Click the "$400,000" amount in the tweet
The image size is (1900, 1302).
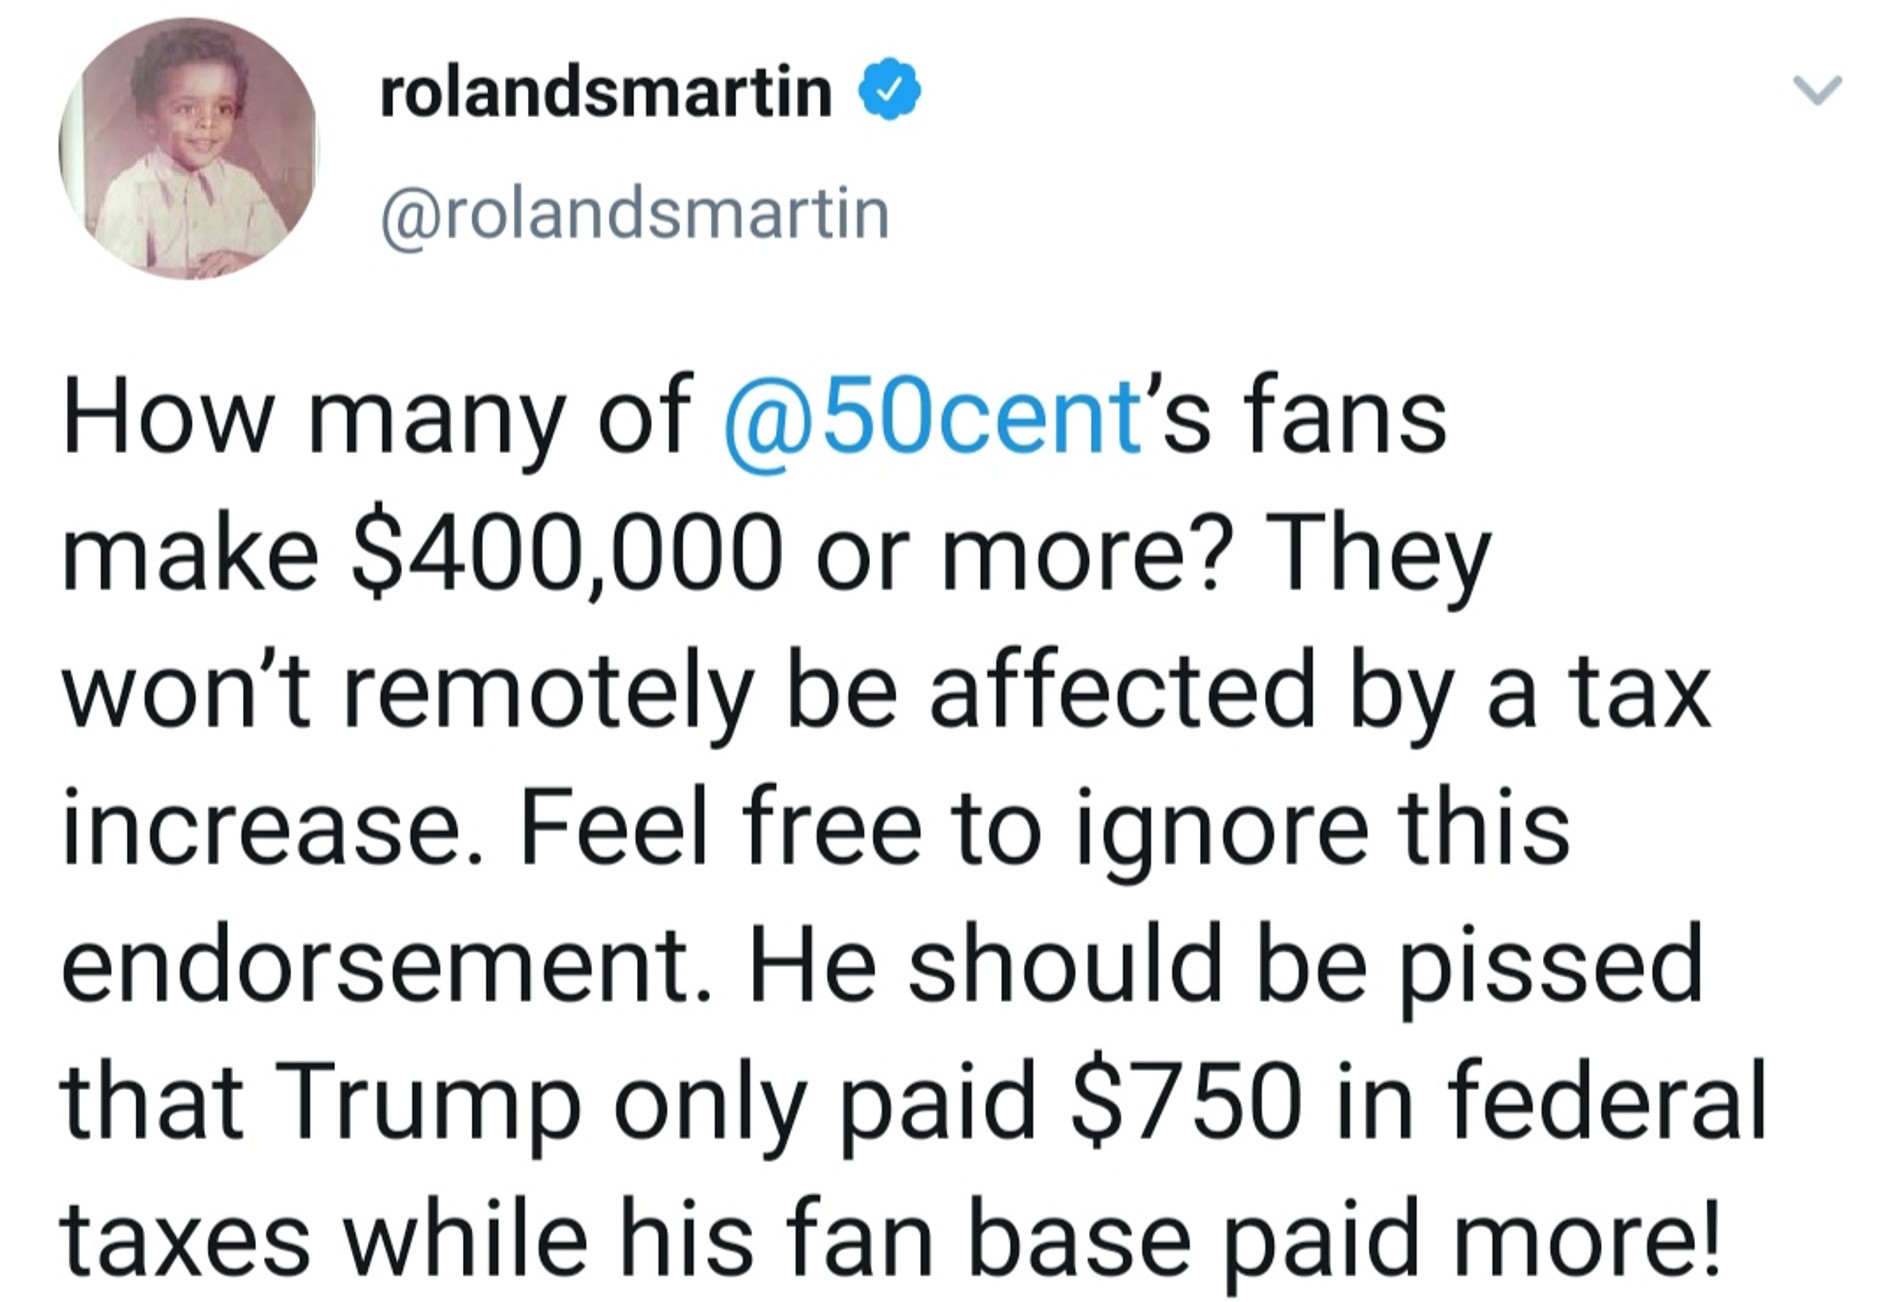563,556
